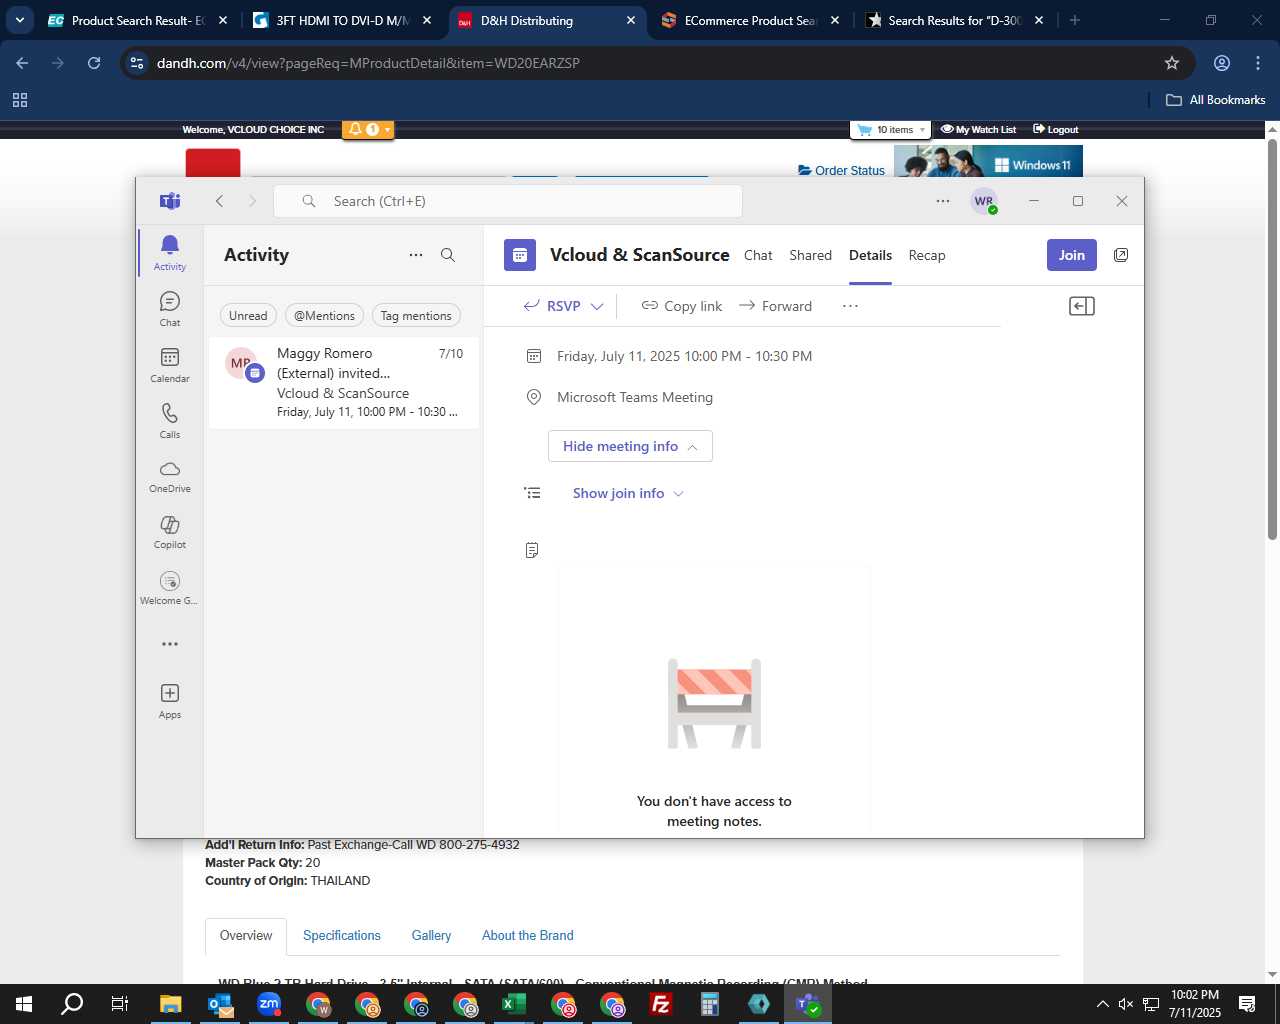Screen dimensions: 1280x1024
Task: Switch to 3FT HDMI TO DVI-D browser tab
Action: point(342,20)
